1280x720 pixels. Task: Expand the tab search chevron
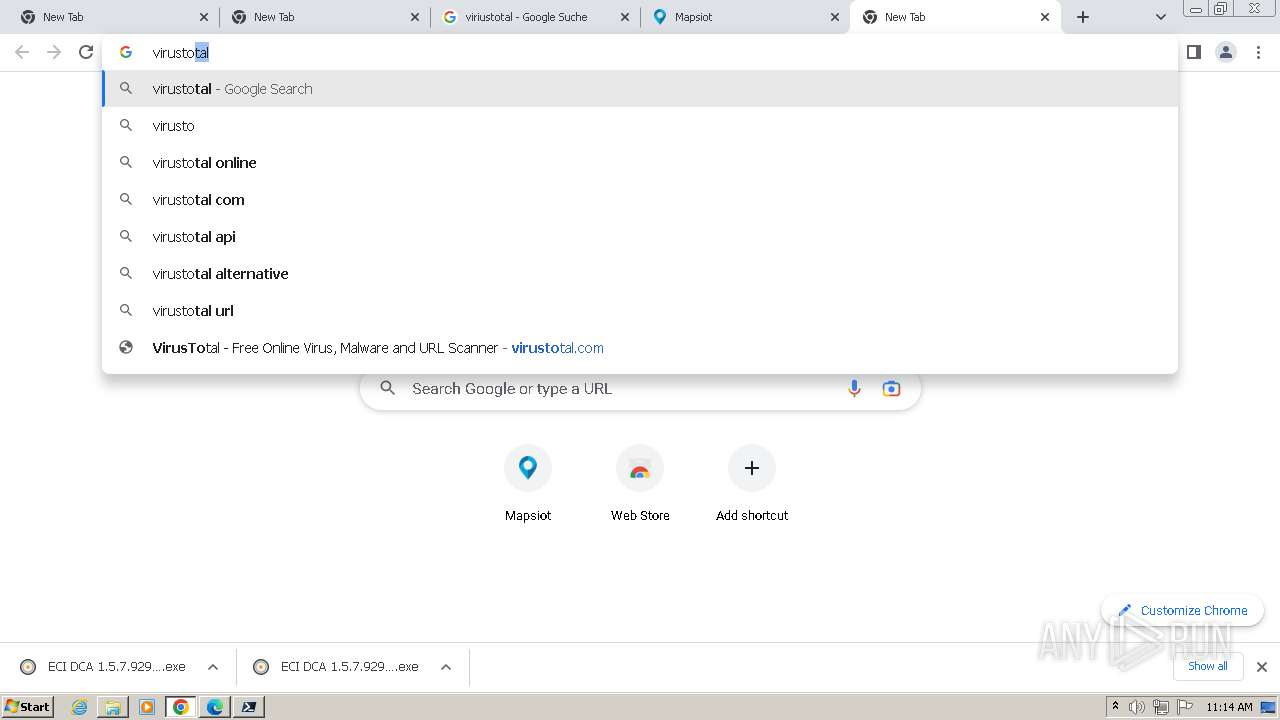(1161, 17)
